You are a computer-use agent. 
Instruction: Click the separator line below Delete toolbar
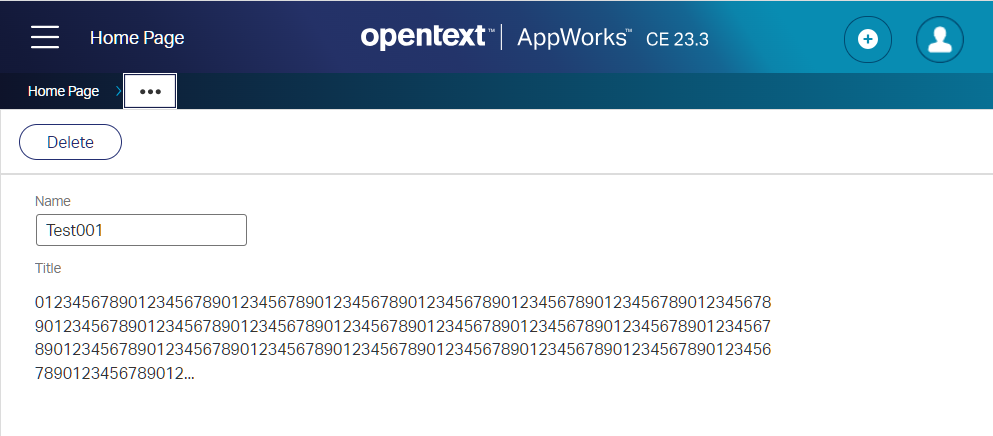click(x=496, y=174)
